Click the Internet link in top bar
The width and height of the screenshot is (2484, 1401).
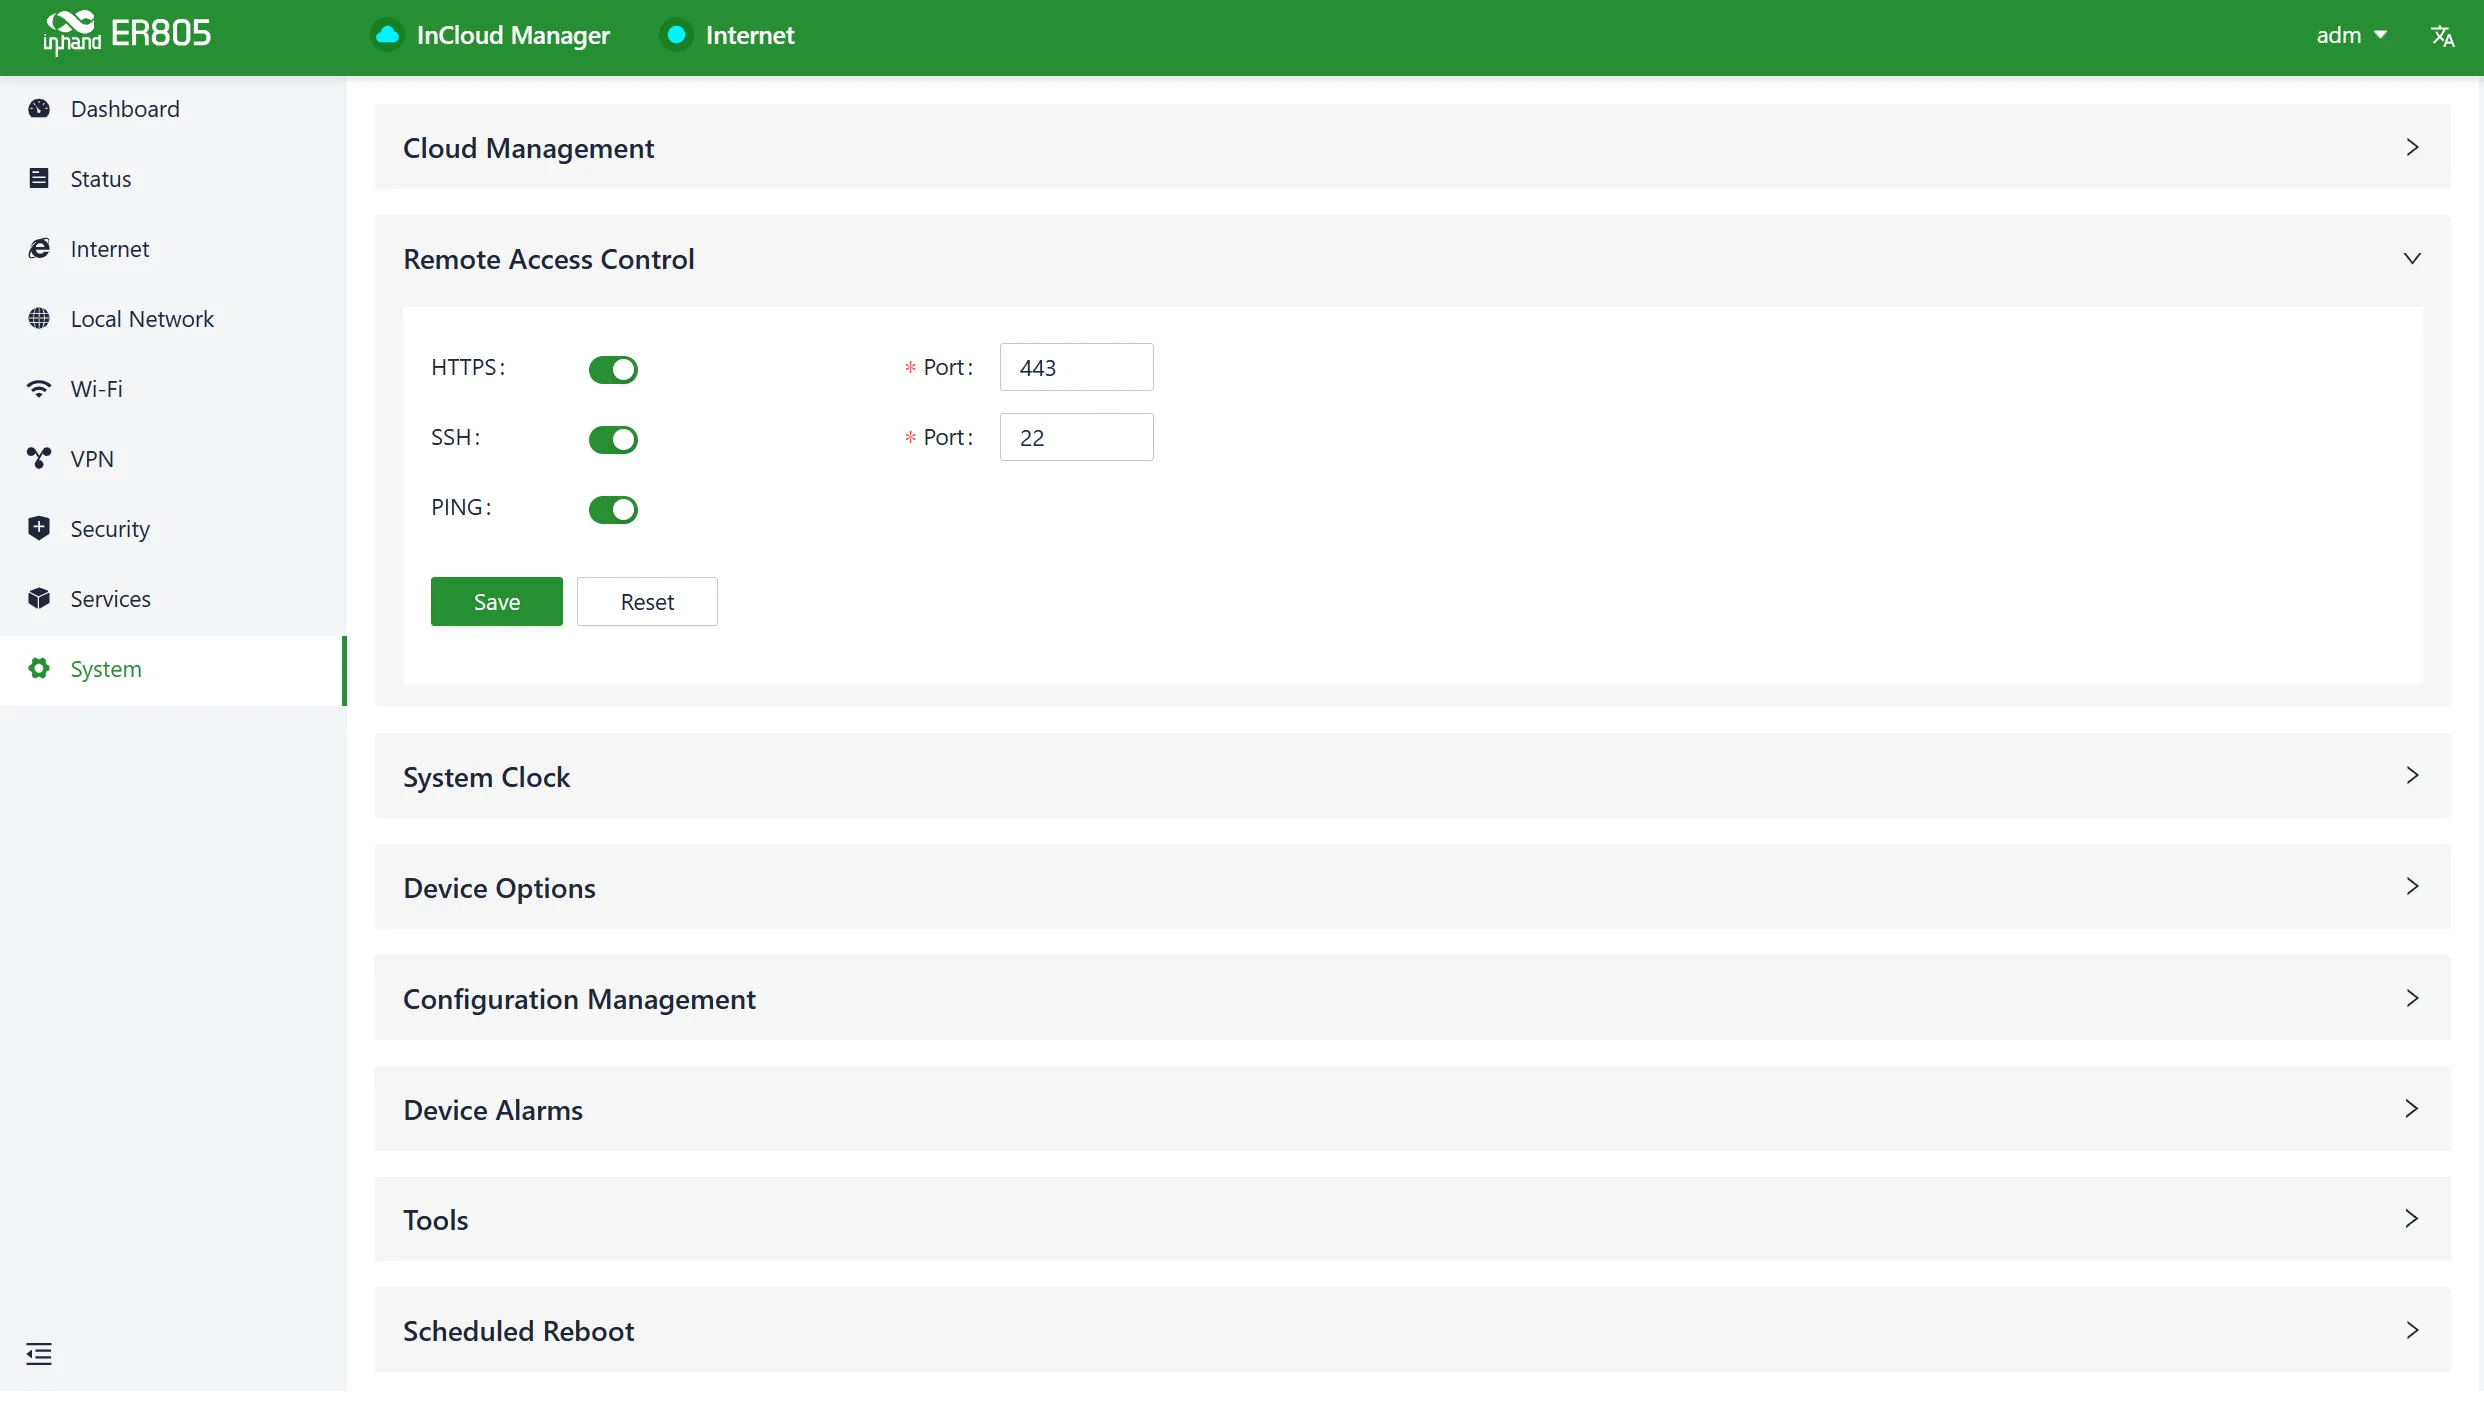[x=750, y=35]
